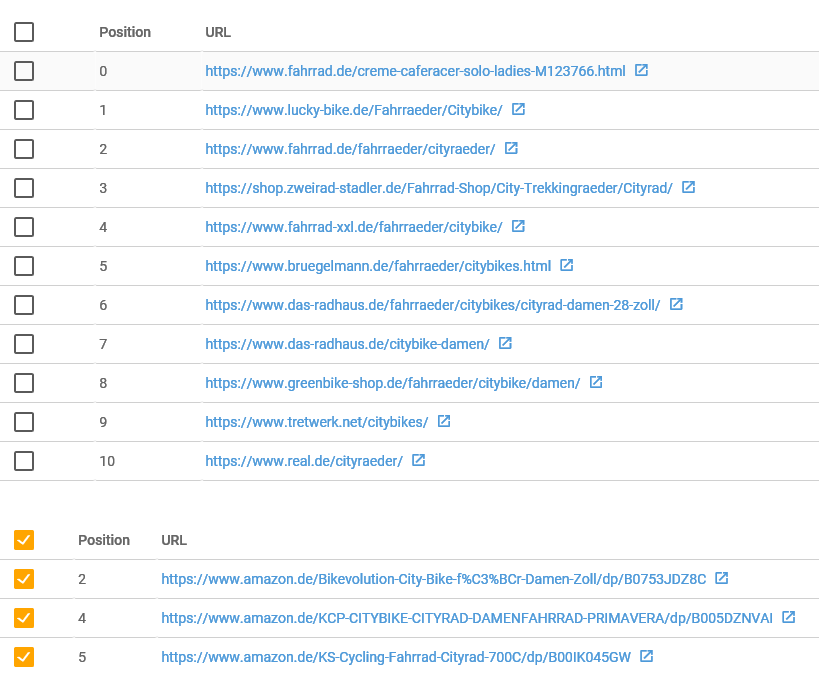
Task: Click external link icon beside real.de/cityraeder/
Action: coord(418,460)
